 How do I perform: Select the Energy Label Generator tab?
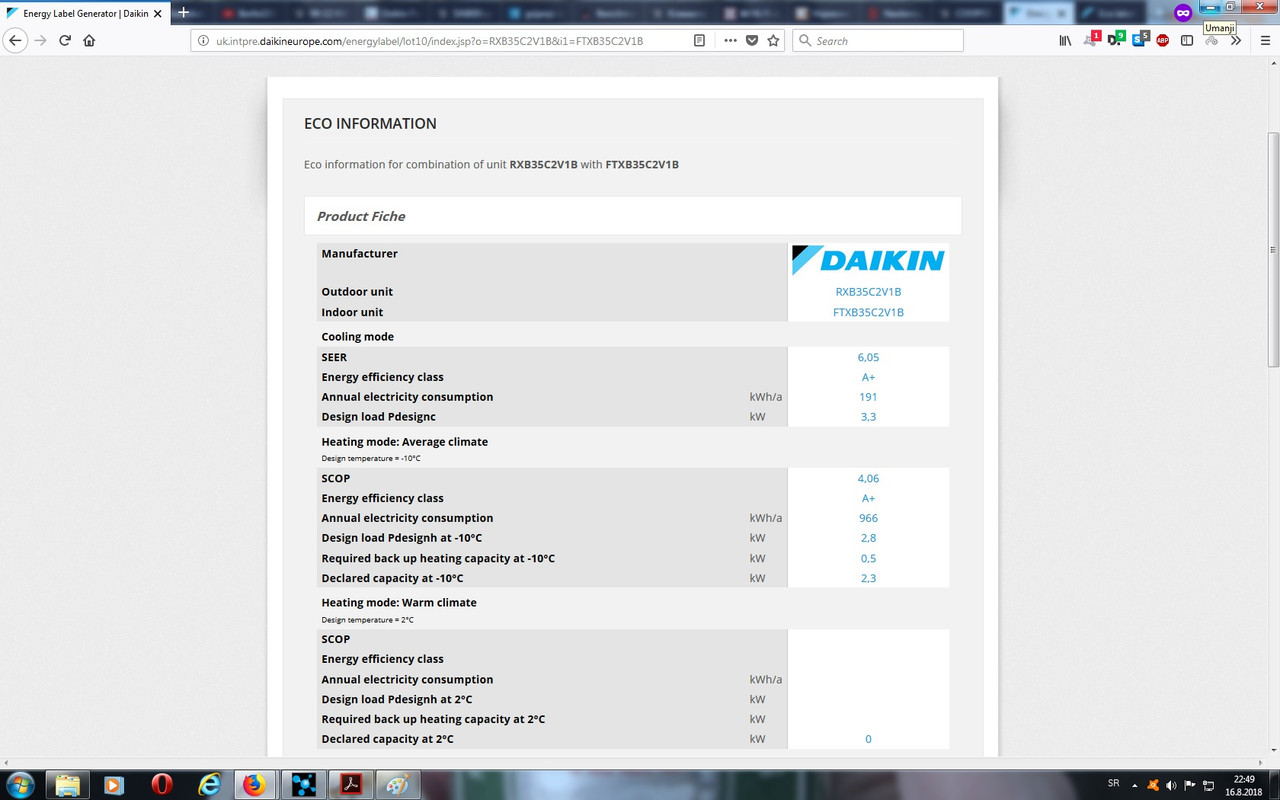click(x=86, y=13)
